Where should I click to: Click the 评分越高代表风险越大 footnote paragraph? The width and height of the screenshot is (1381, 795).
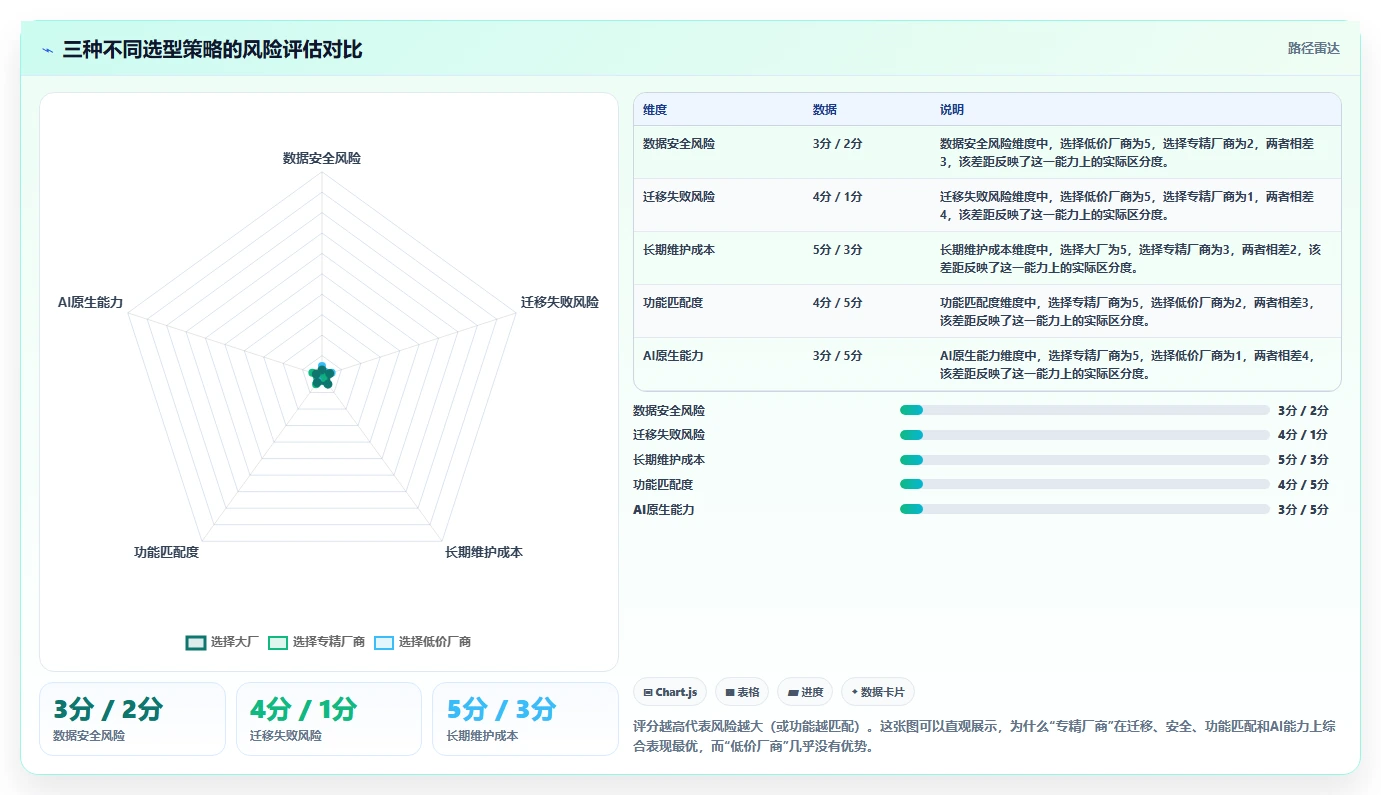(x=984, y=736)
